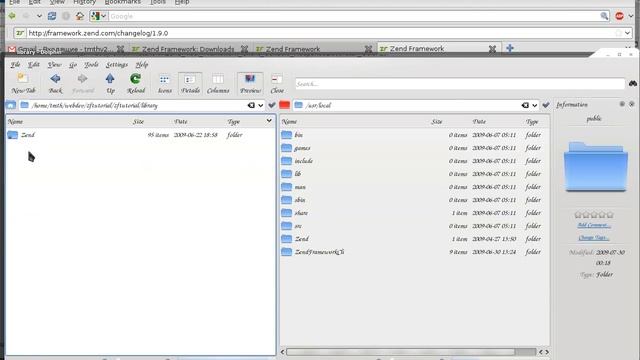Switch to Details view mode
640x360 pixels.
point(190,84)
